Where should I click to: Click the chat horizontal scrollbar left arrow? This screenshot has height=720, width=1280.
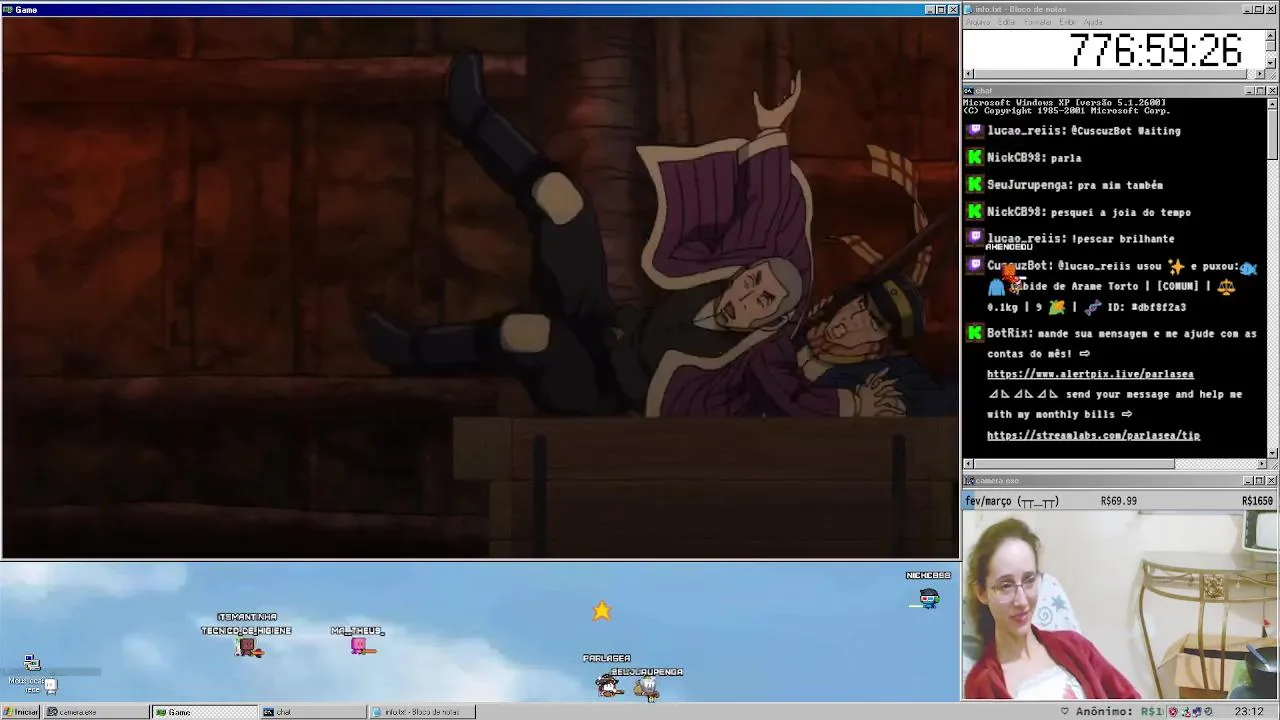tap(968, 464)
